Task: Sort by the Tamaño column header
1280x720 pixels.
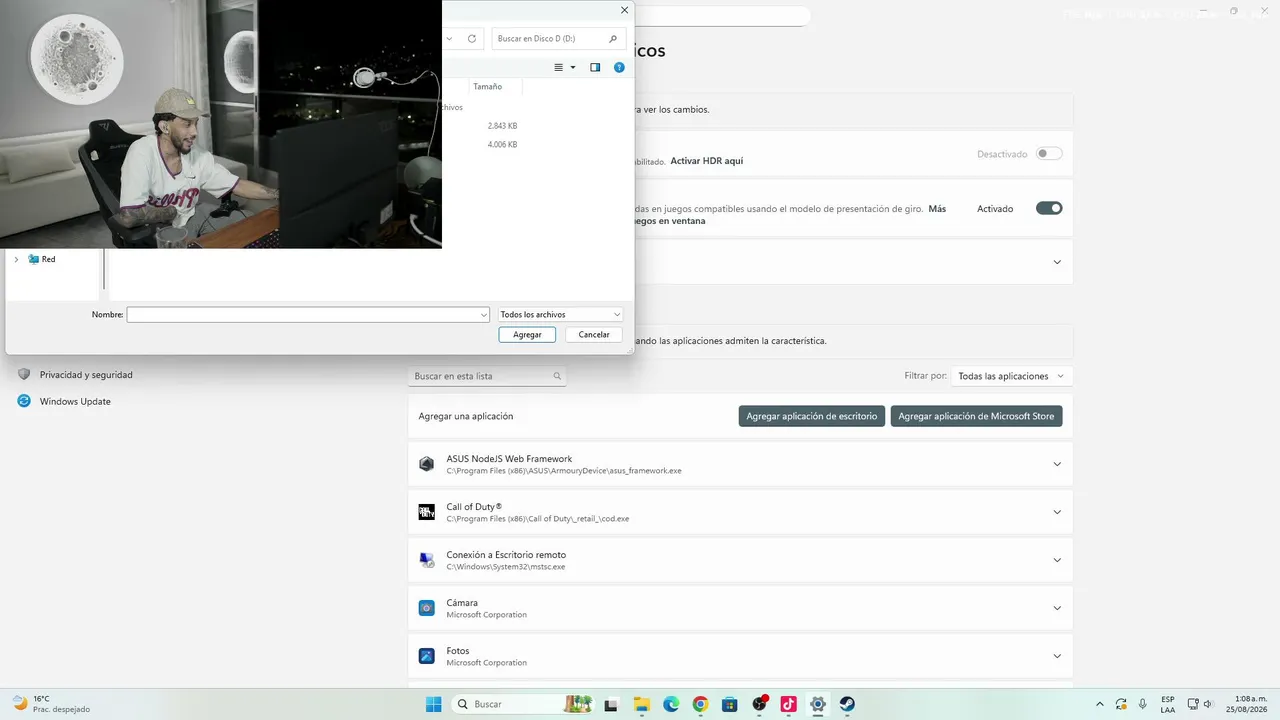Action: 488,87
